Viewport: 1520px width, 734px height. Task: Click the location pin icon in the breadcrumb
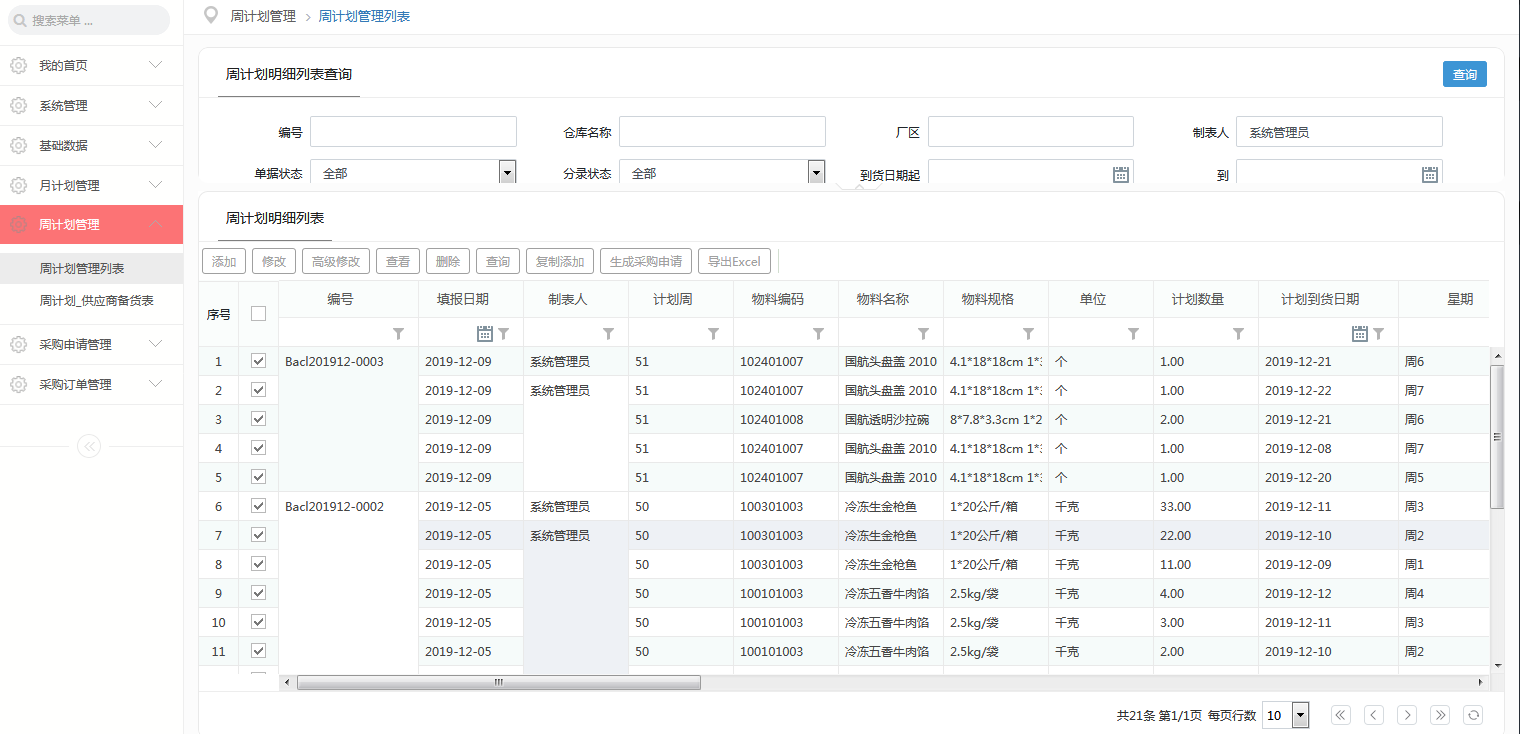(x=210, y=15)
